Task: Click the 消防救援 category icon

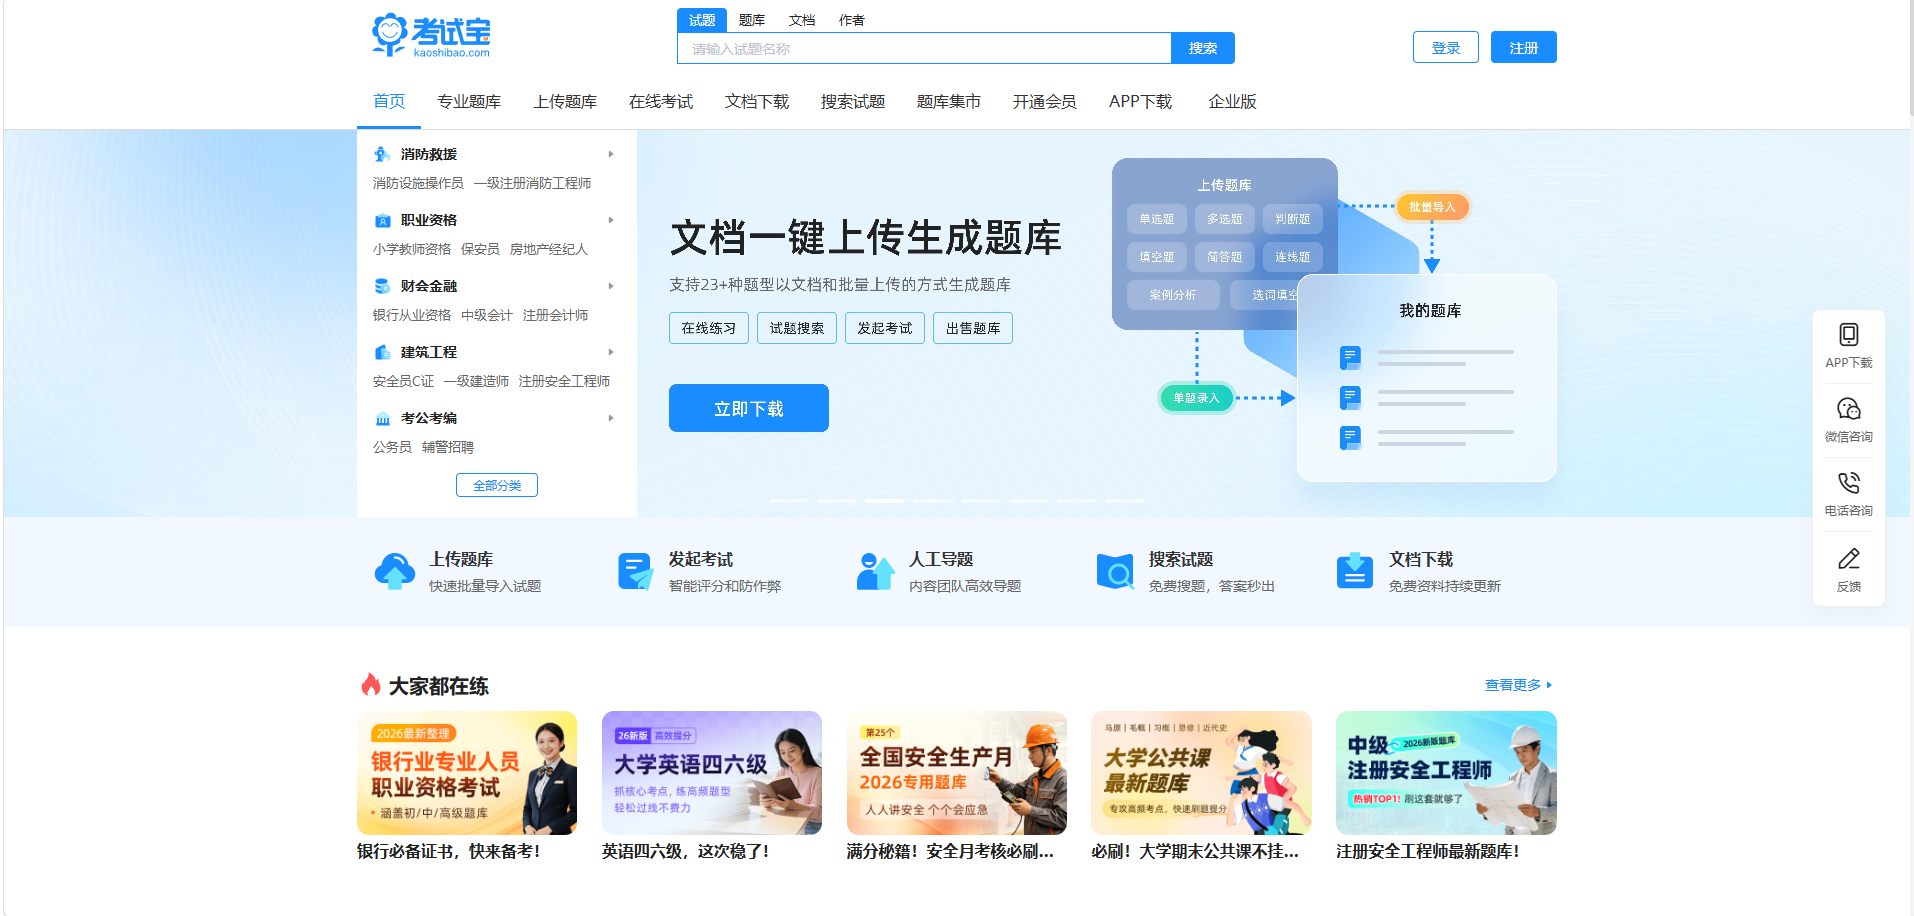Action: [382, 154]
